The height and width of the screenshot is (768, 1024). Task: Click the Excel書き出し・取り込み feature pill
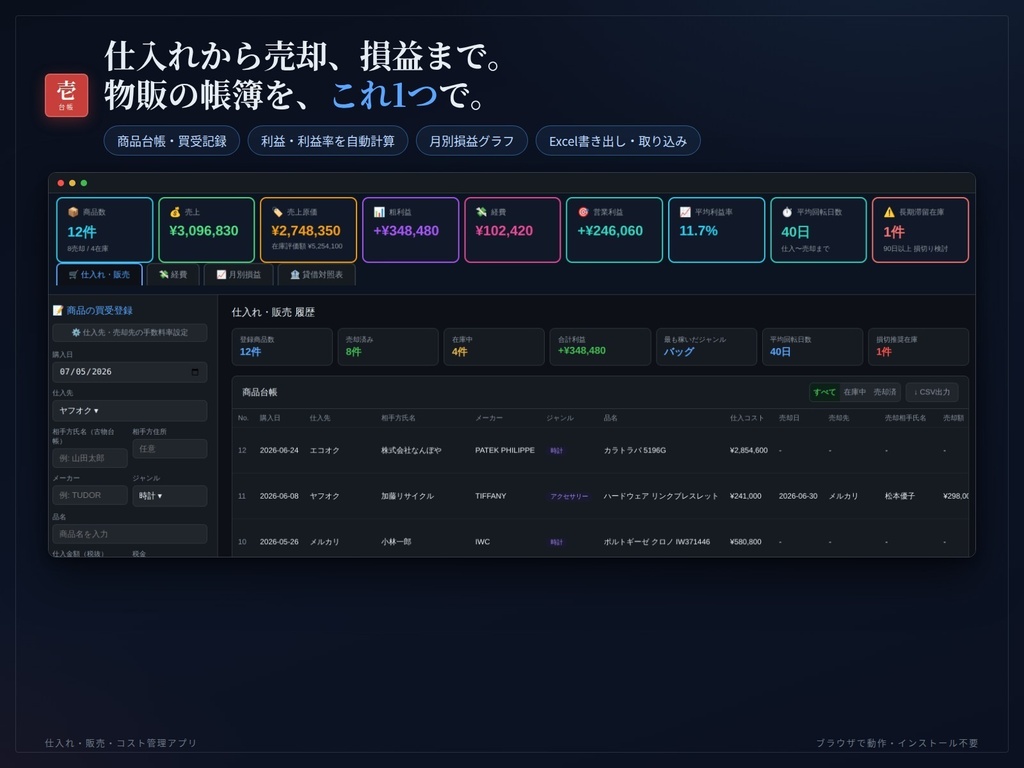click(618, 141)
